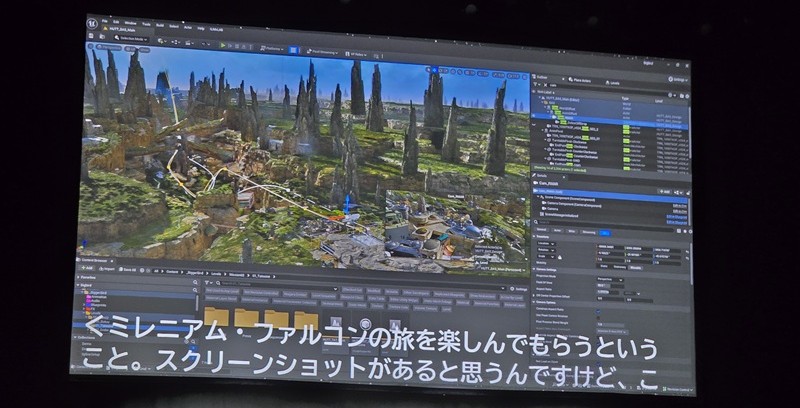The height and width of the screenshot is (408, 800).
Task: Open the Settings dropdown above the Outliner
Action: tap(678, 79)
